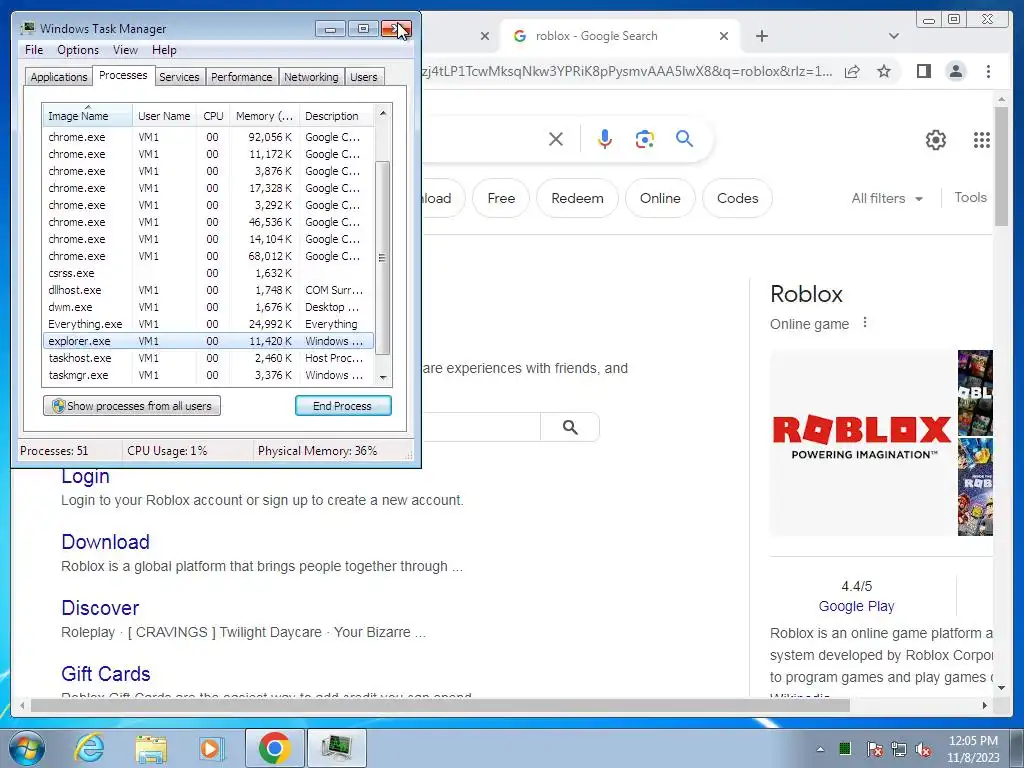
Task: Select the dwm.exe process row
Action: pos(208,307)
